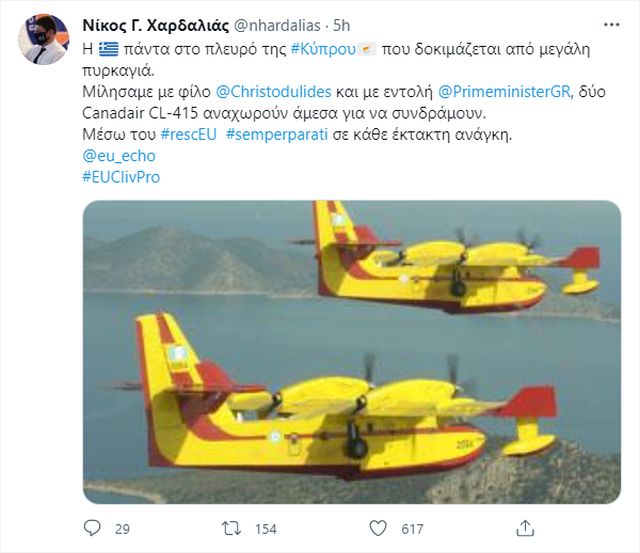Open the #semperparati hashtag

277,135
